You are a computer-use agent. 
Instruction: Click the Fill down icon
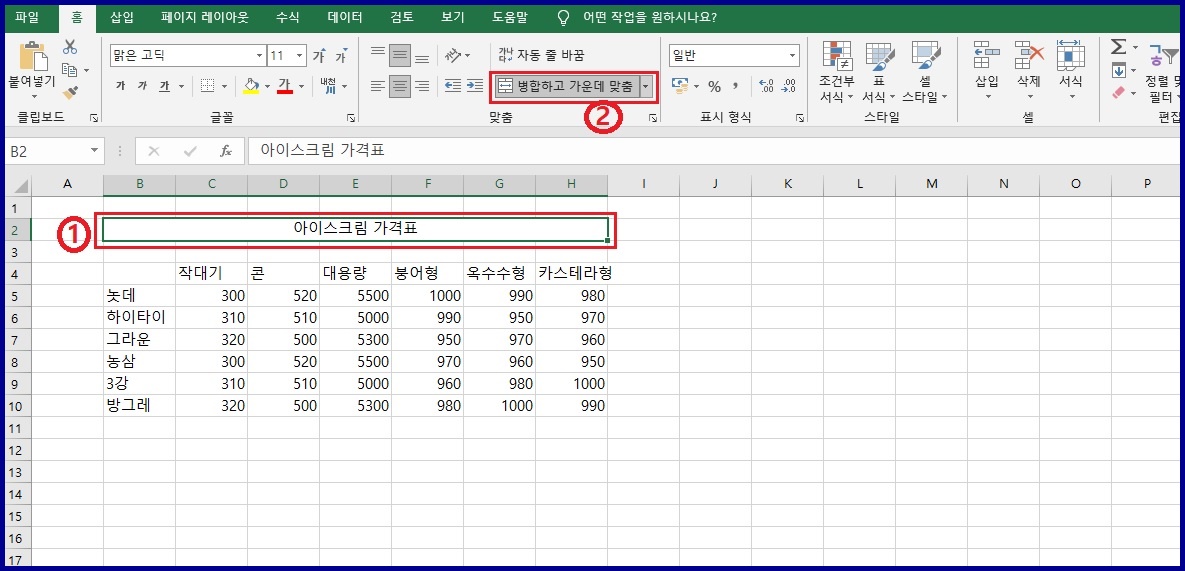point(1119,70)
